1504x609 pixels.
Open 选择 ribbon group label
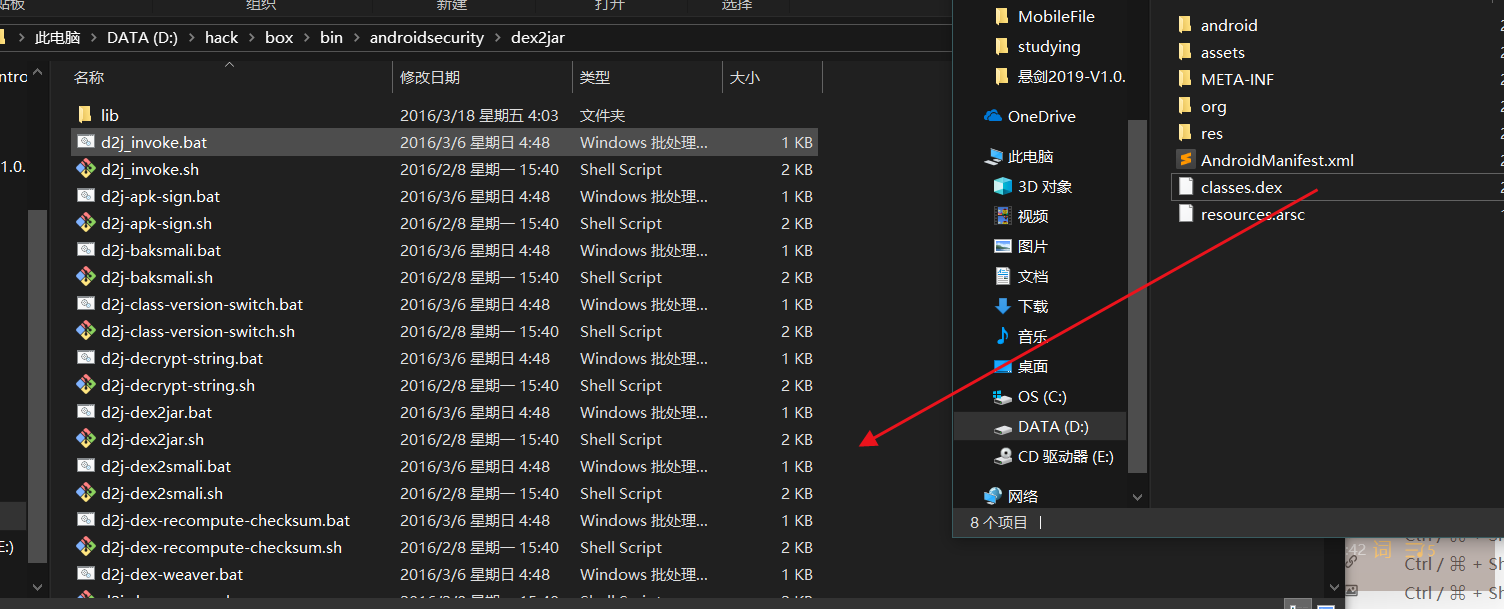click(x=736, y=5)
